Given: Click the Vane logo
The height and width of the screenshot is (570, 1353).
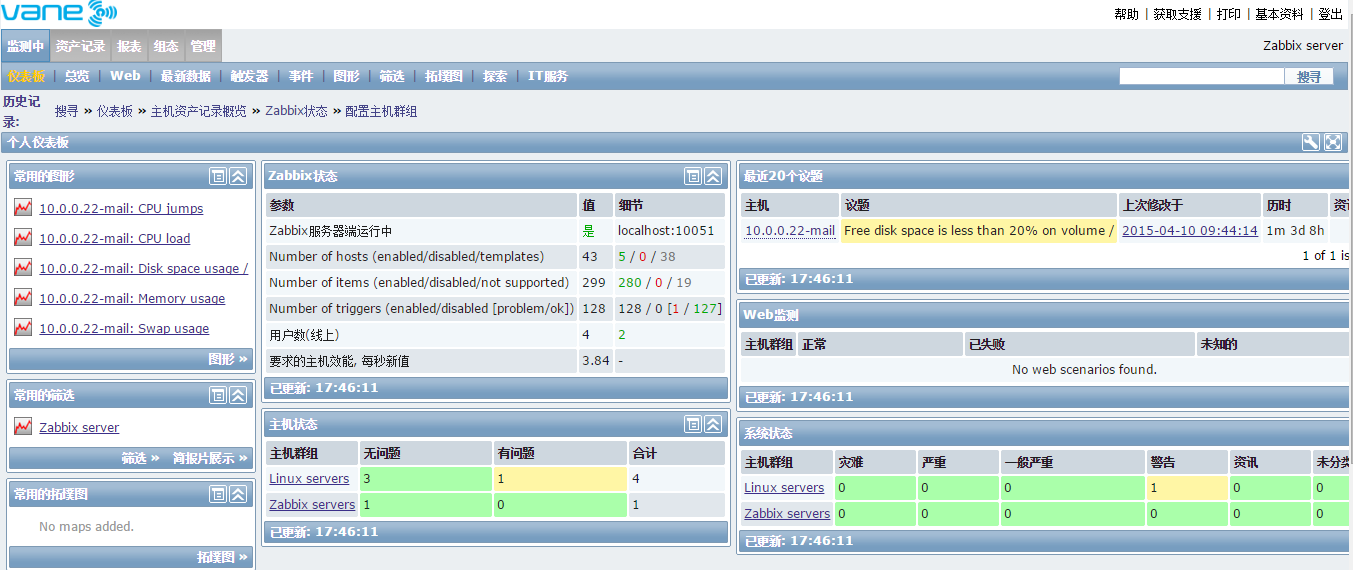Looking at the screenshot, I should (x=59, y=14).
